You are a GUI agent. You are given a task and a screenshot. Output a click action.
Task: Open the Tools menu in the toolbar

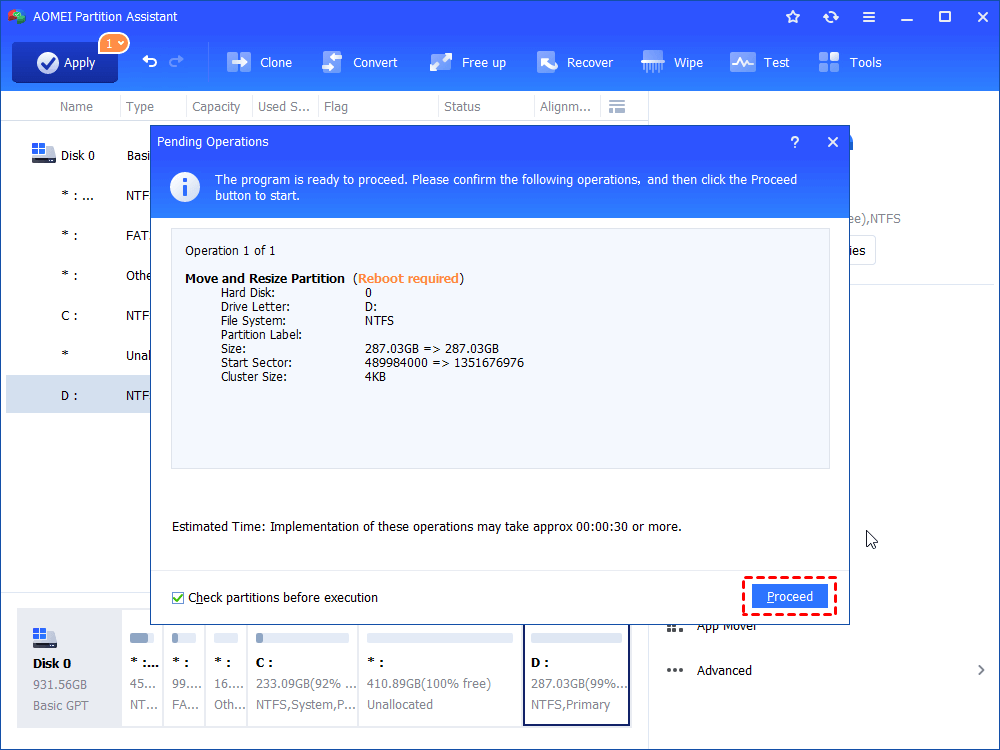tap(850, 62)
